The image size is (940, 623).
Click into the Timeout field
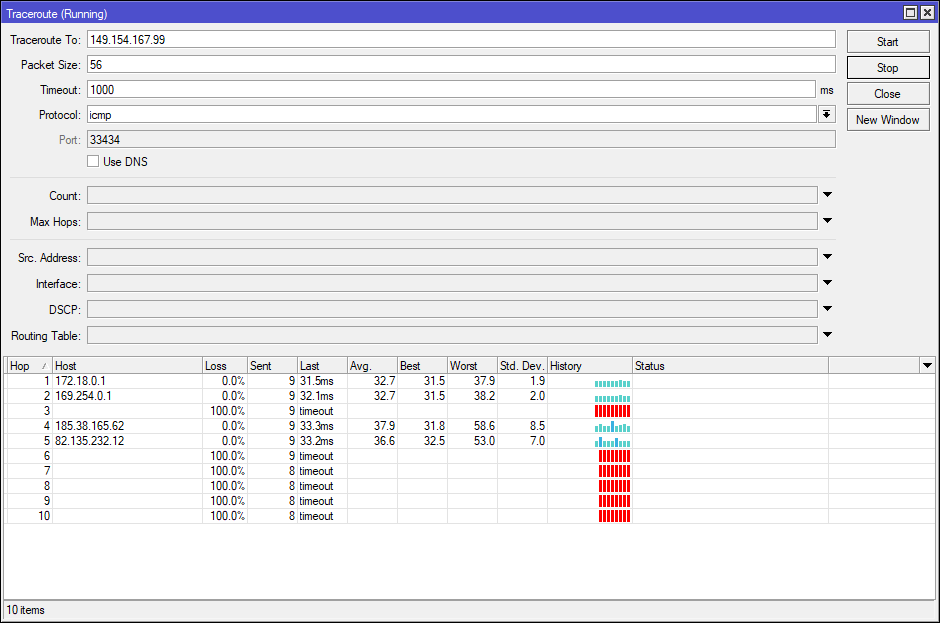pos(451,90)
